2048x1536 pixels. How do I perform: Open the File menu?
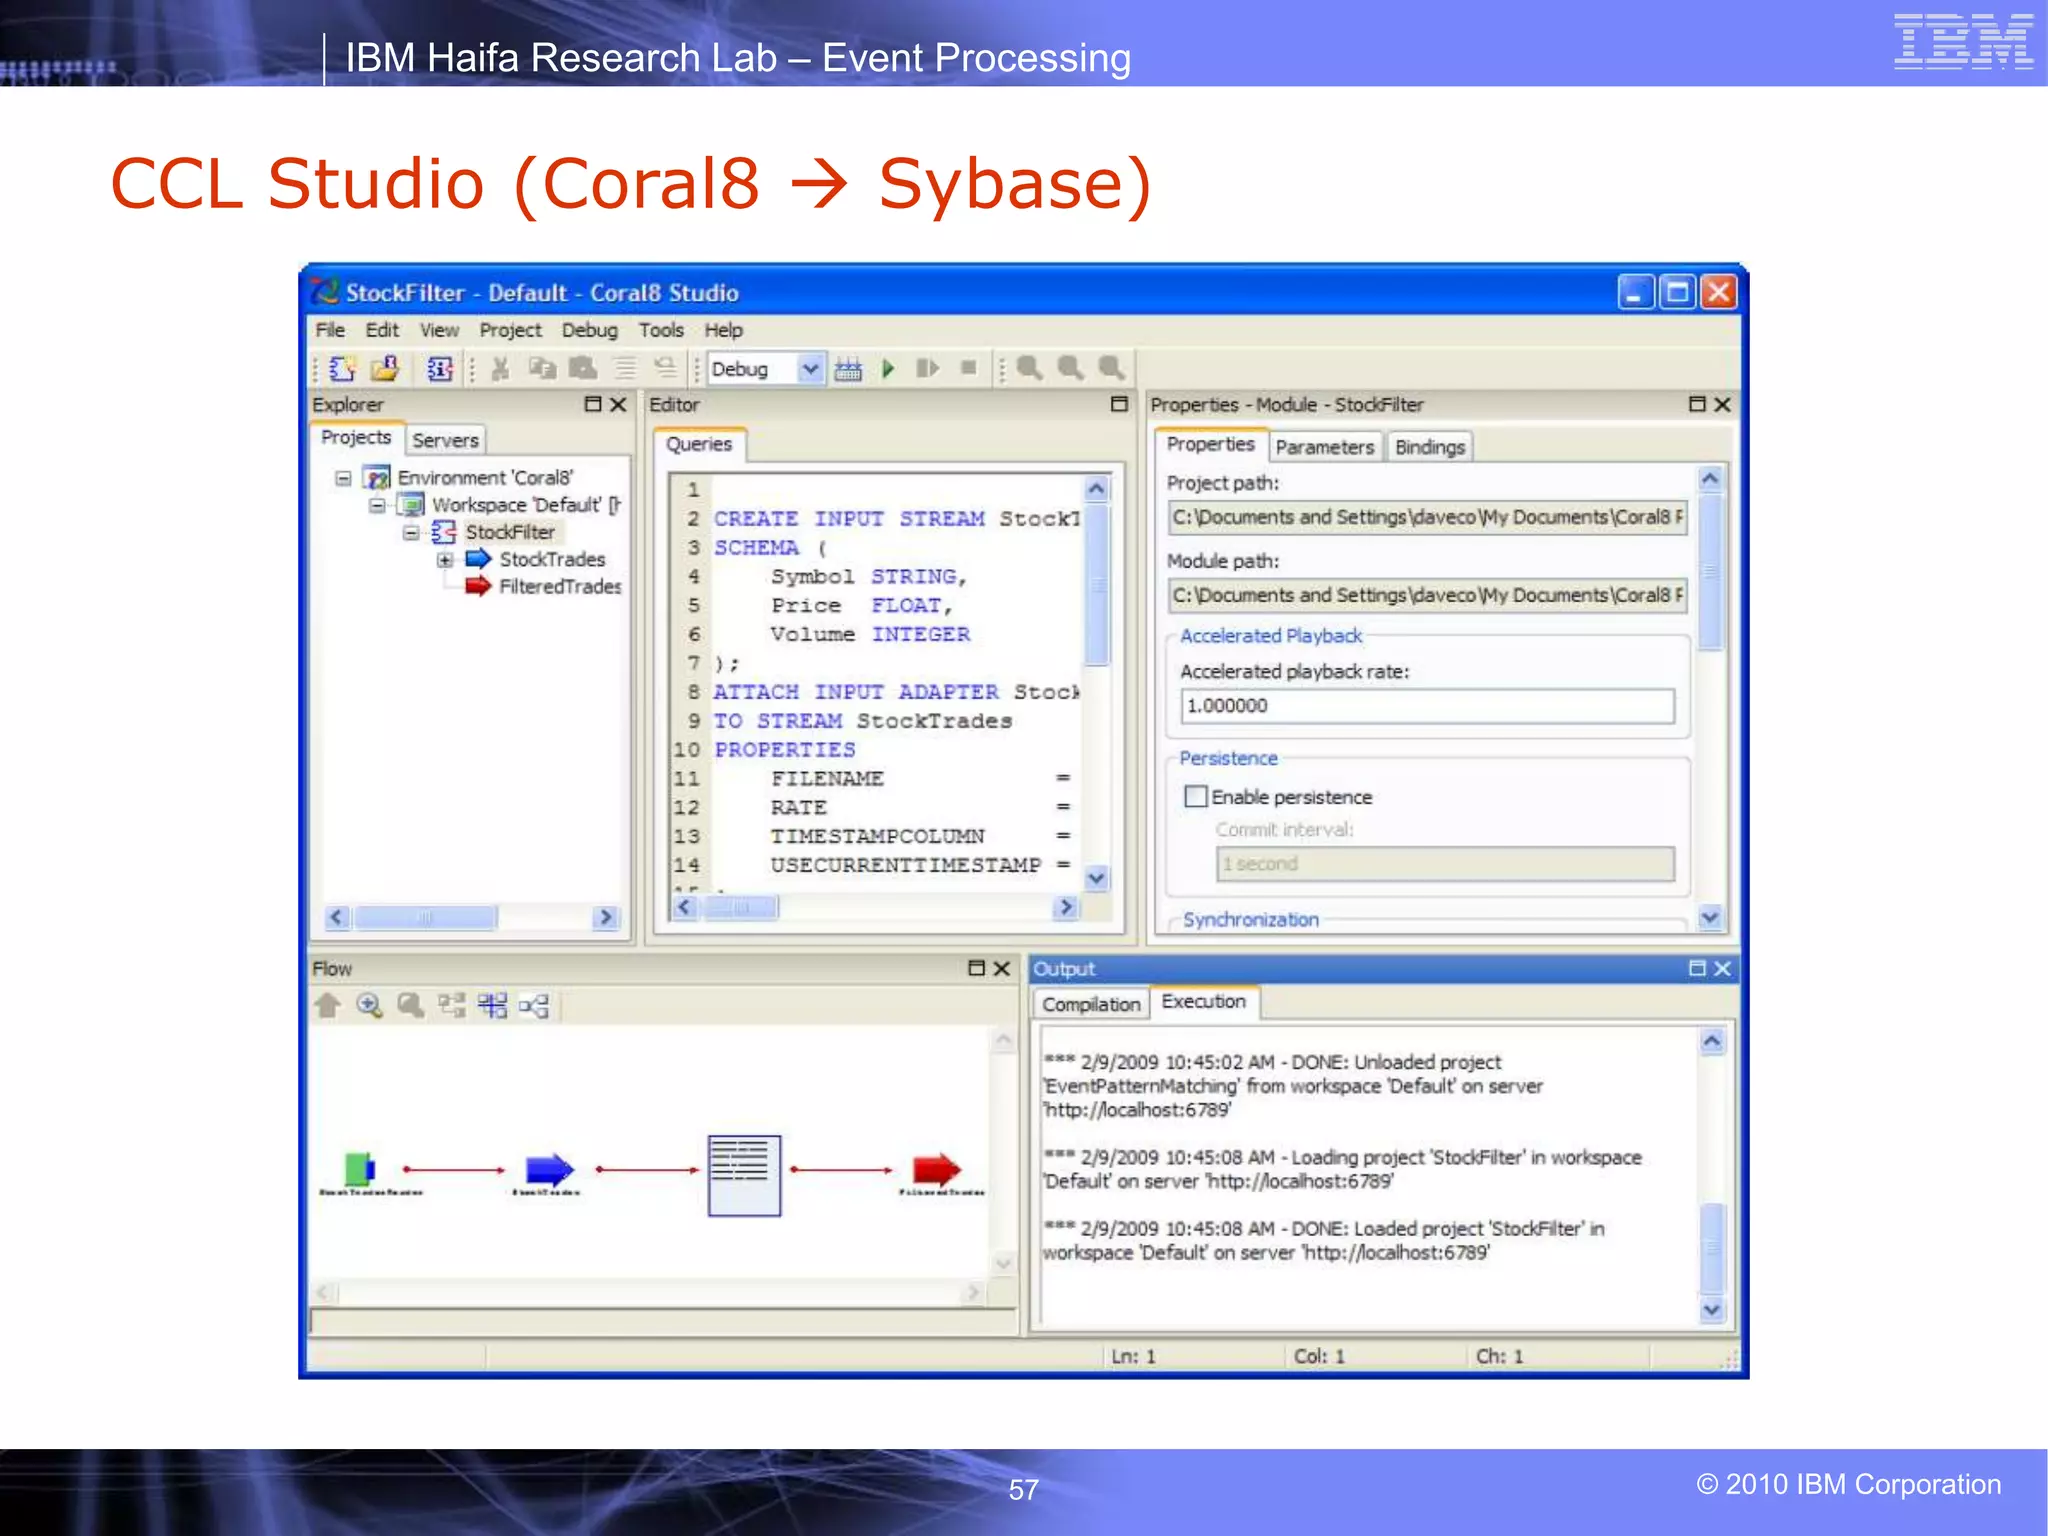330,330
